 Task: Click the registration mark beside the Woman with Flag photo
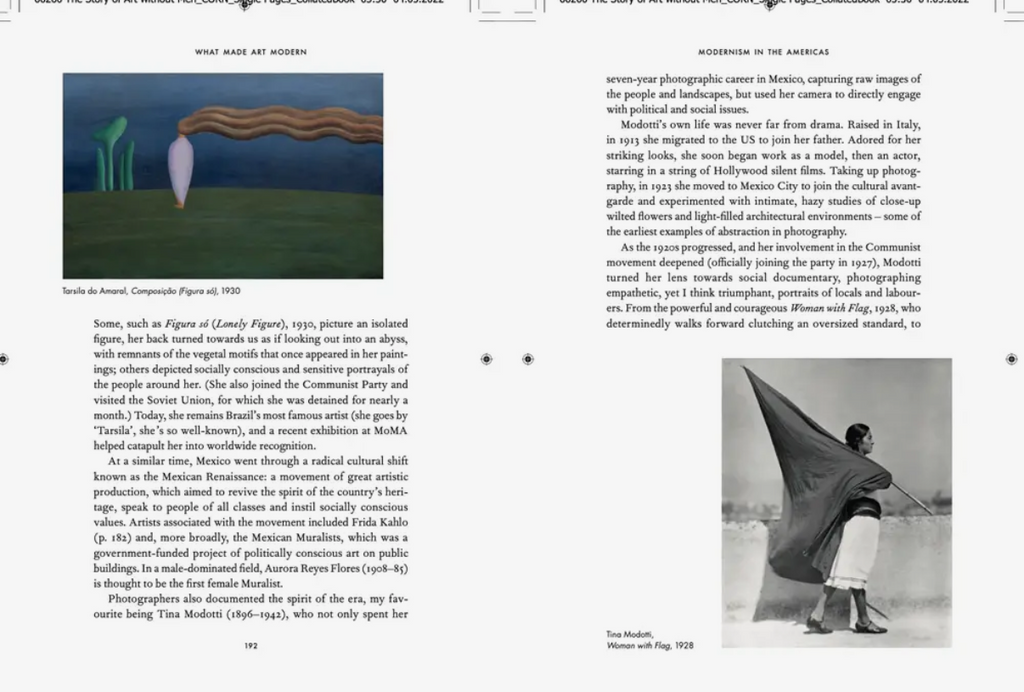point(1011,359)
